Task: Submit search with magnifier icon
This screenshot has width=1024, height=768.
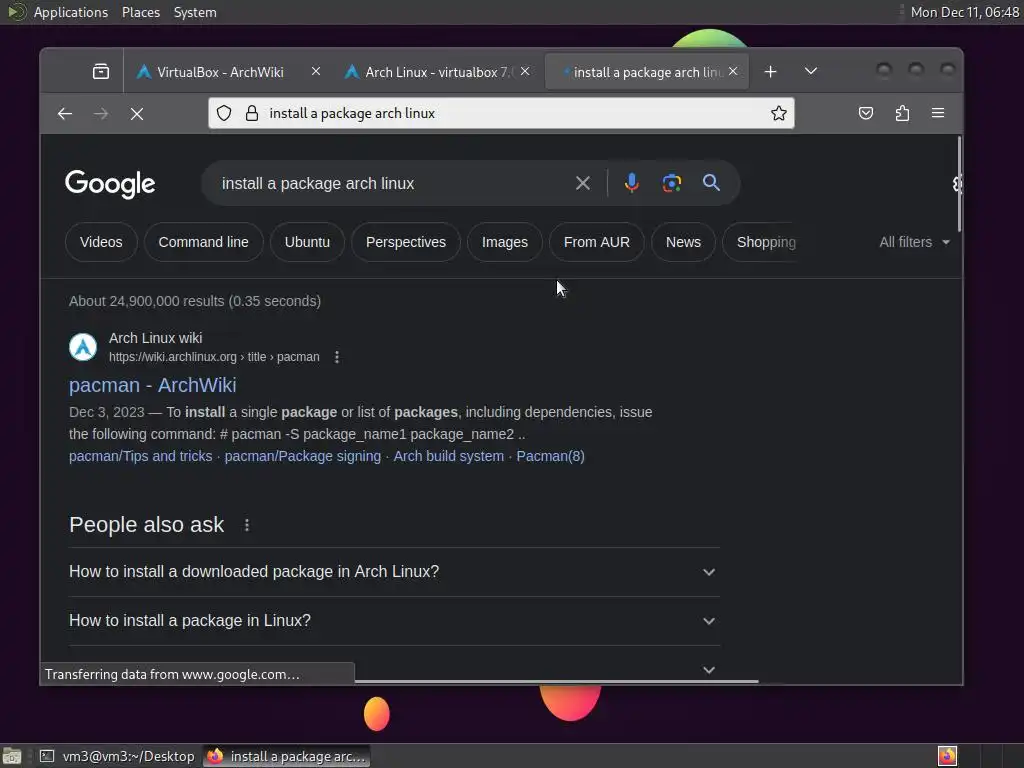Action: [x=711, y=183]
